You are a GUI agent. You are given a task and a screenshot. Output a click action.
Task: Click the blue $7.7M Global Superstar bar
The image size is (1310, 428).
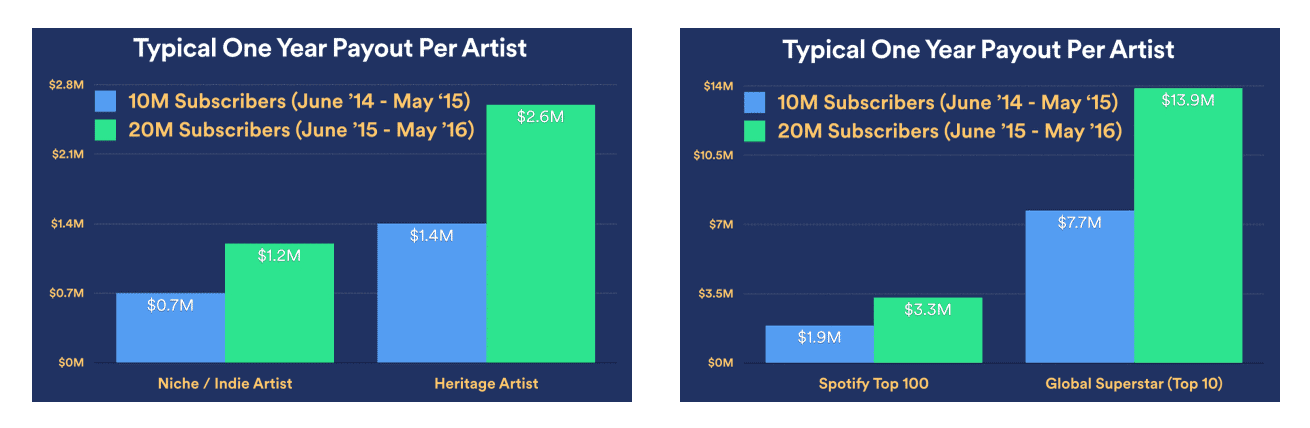click(x=1079, y=286)
